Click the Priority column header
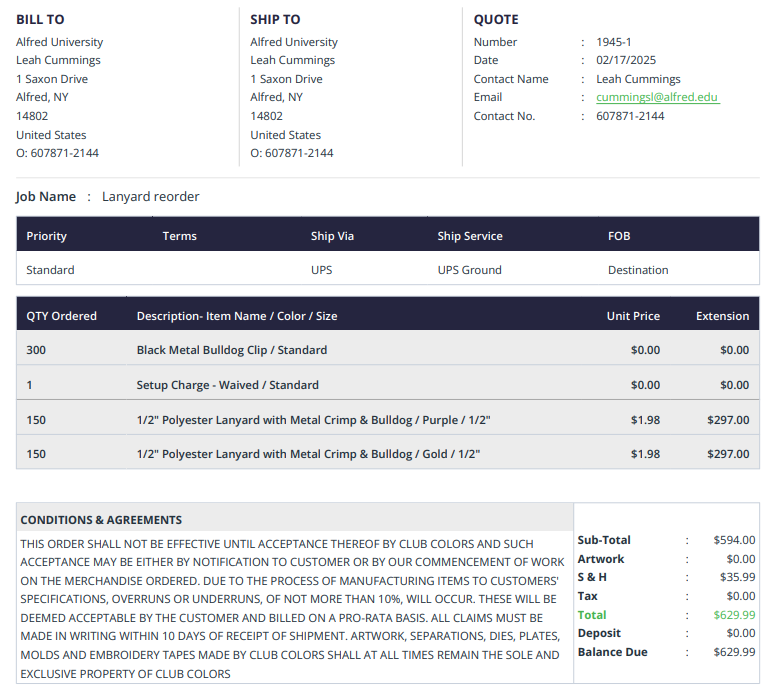The width and height of the screenshot is (773, 697). pos(46,236)
